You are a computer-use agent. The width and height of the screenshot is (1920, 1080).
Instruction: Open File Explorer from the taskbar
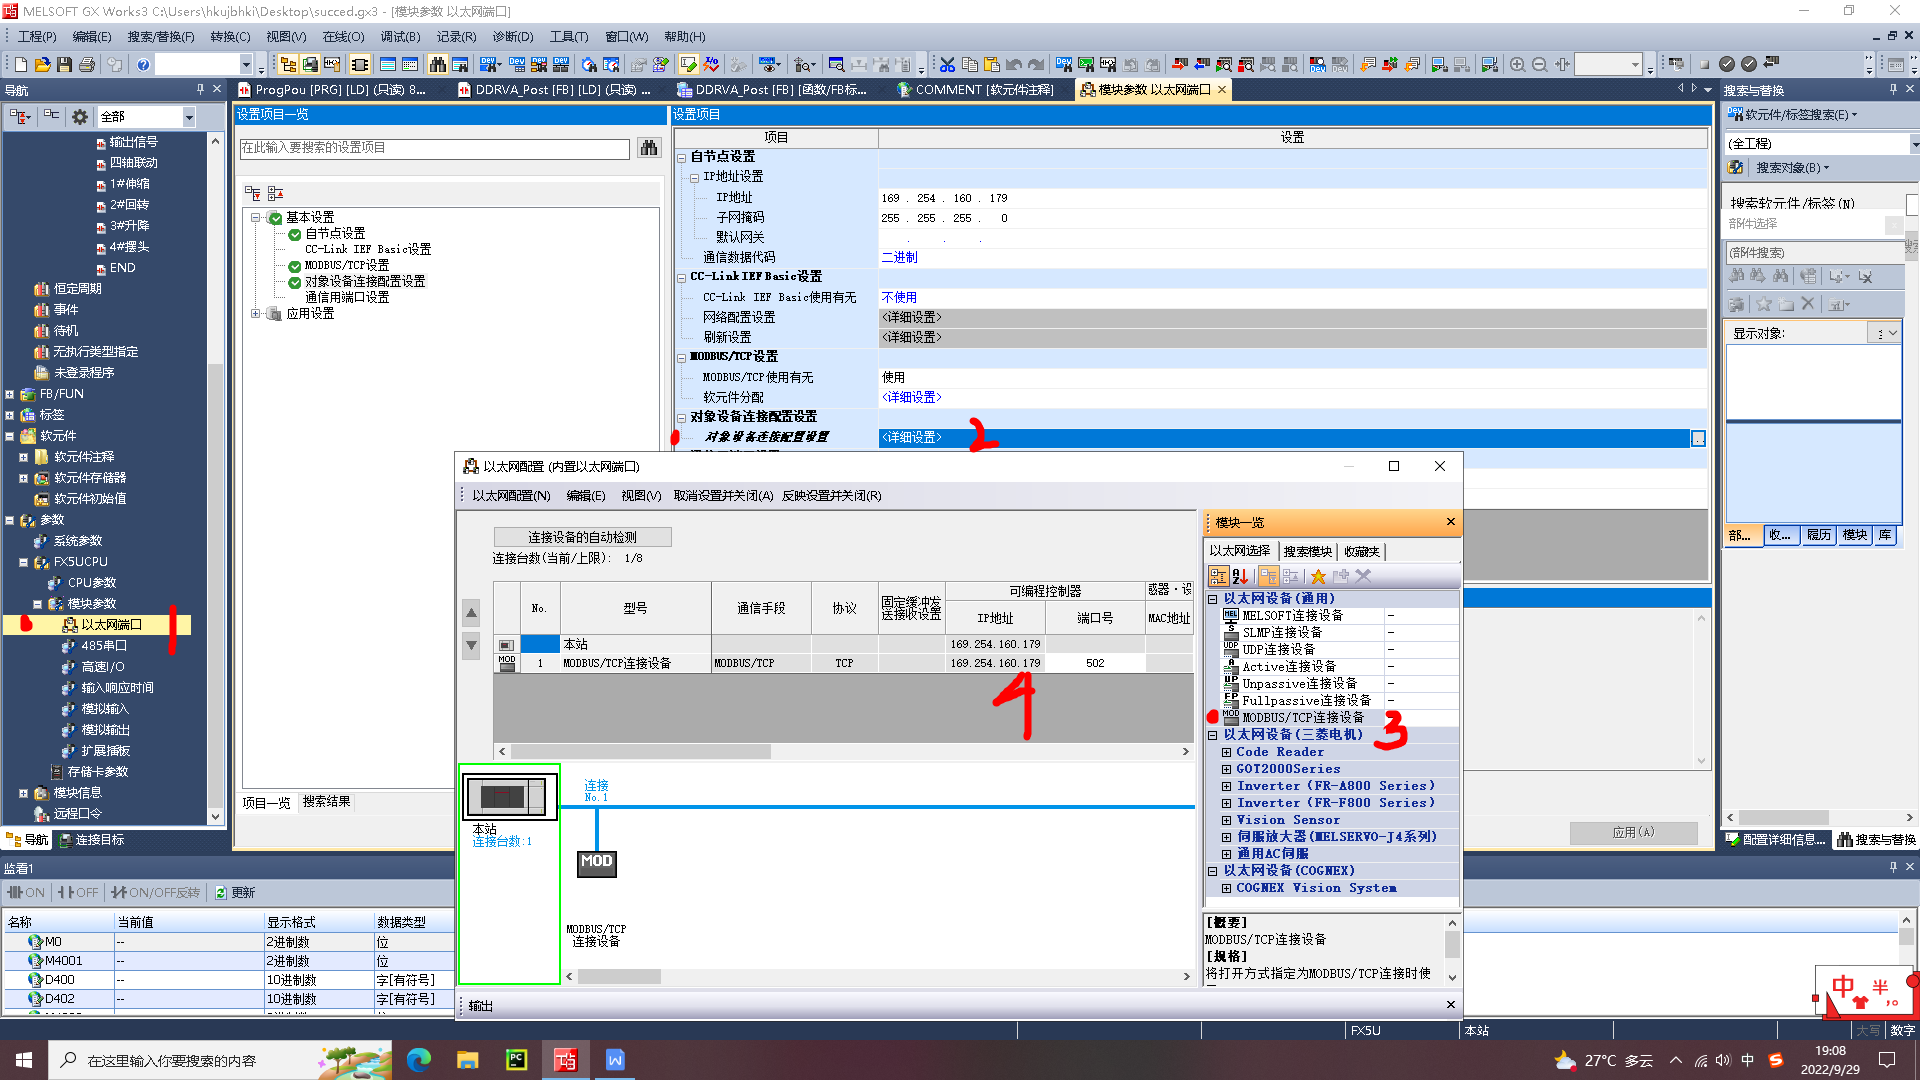click(x=467, y=1060)
